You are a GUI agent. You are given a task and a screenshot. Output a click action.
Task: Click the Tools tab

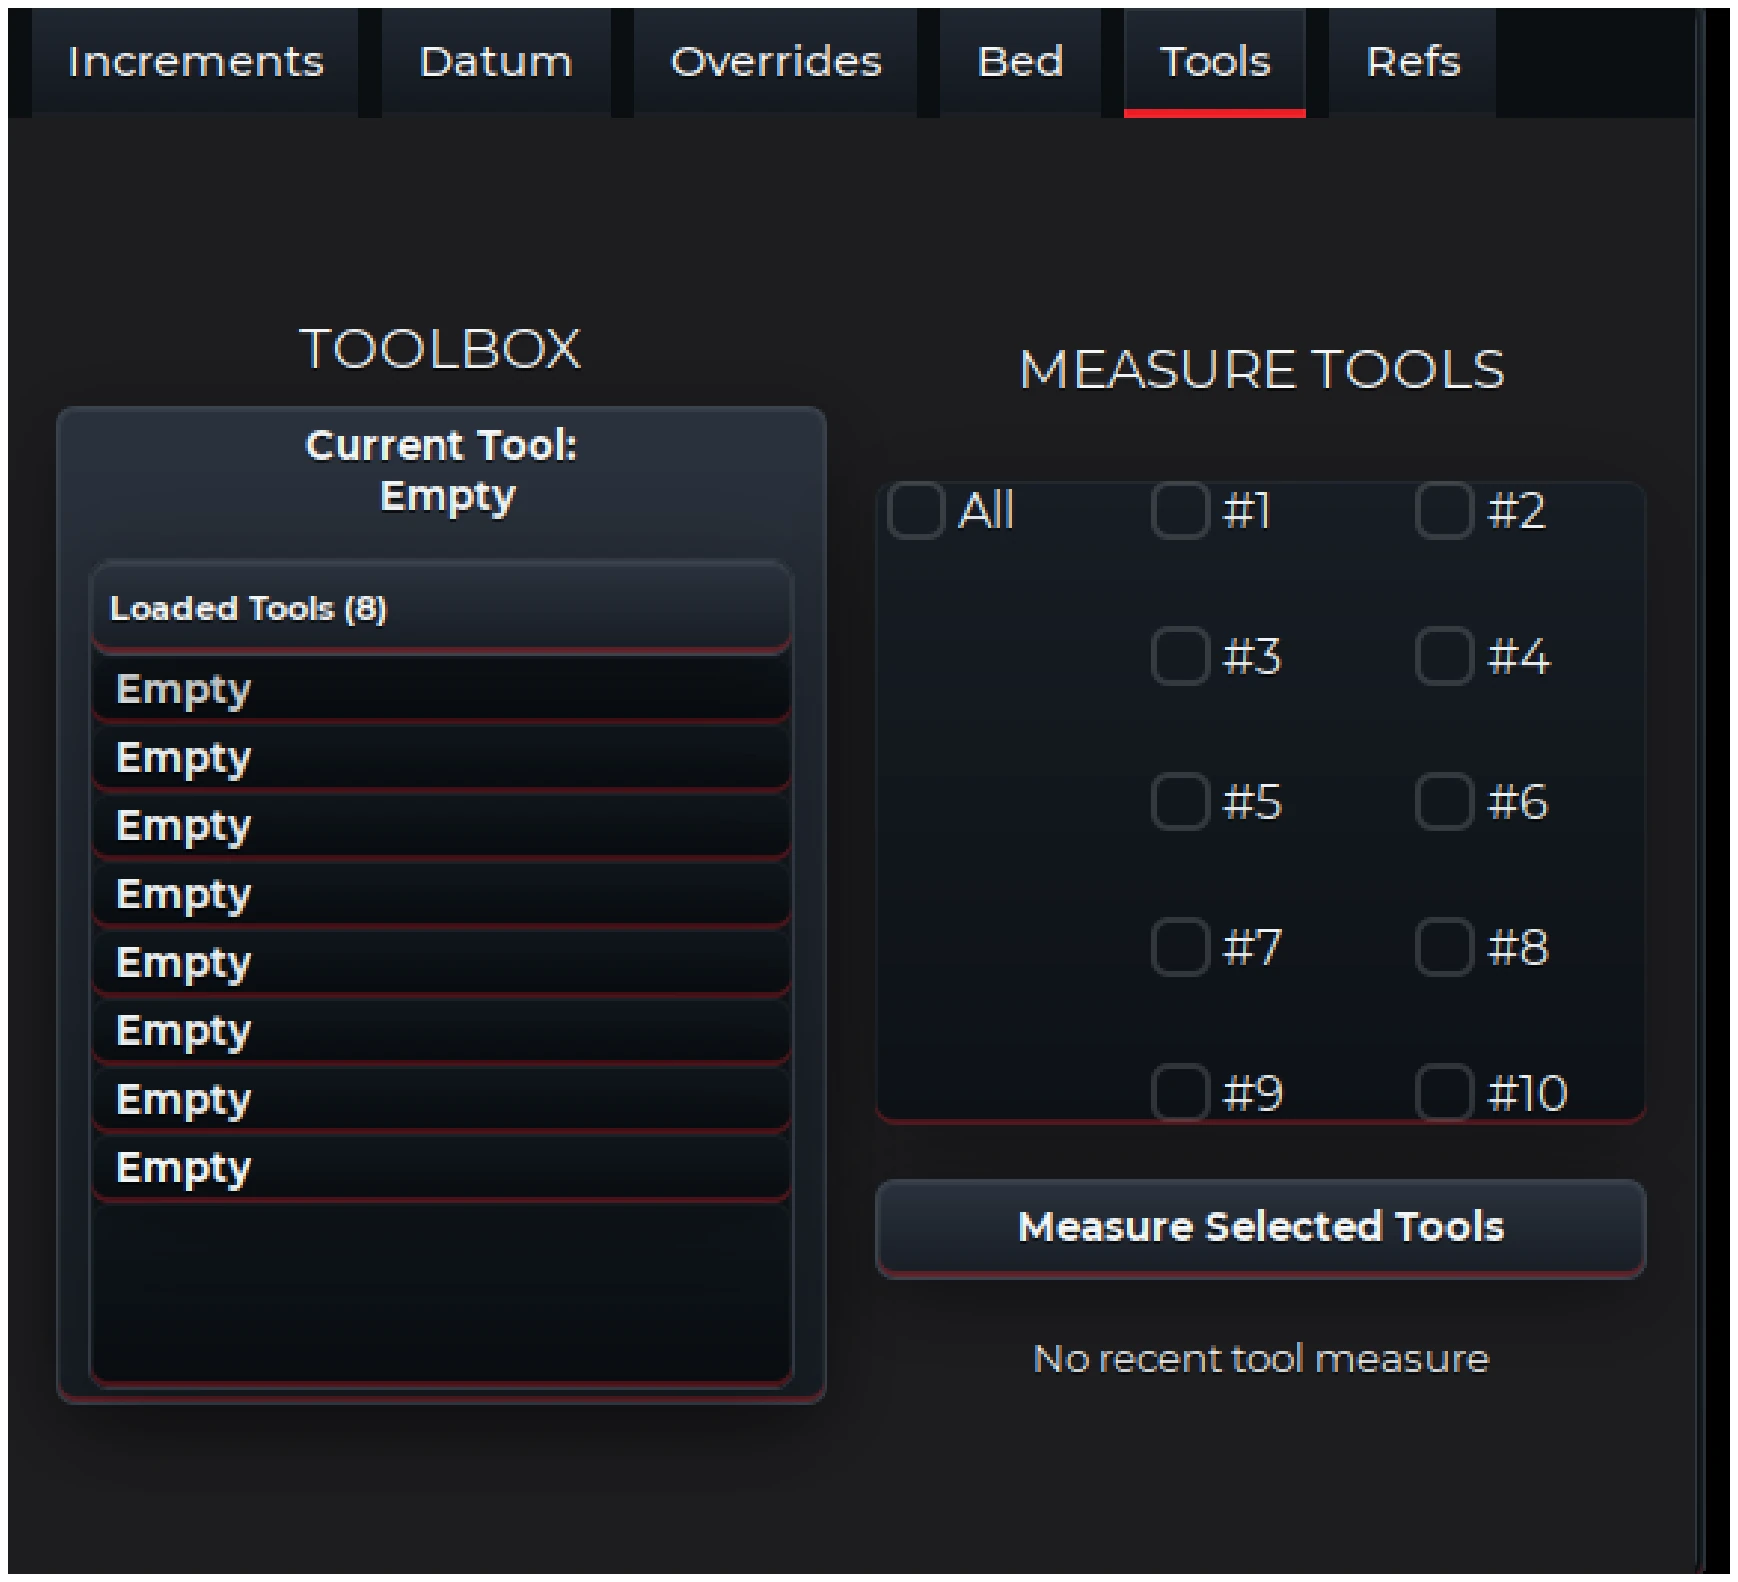1215,62
